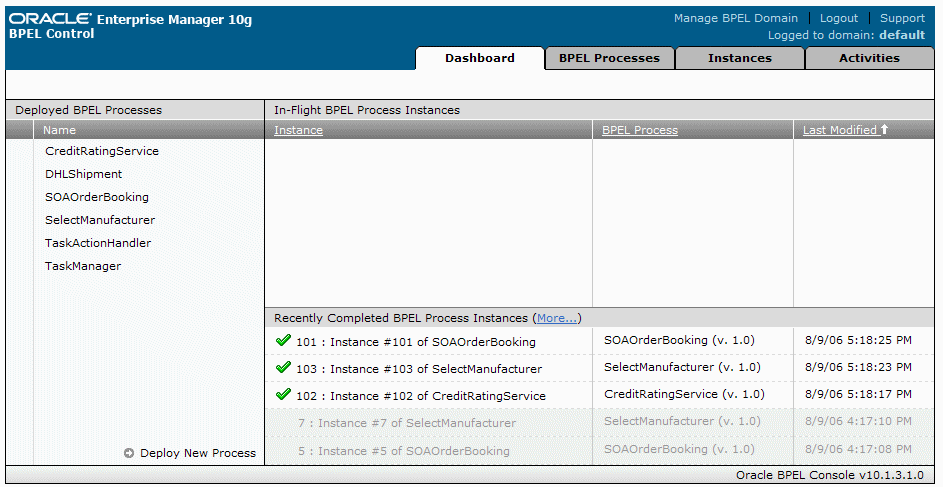Click the Last Modified sort arrow
Image resolution: width=943 pixels, height=487 pixels.
tap(884, 129)
